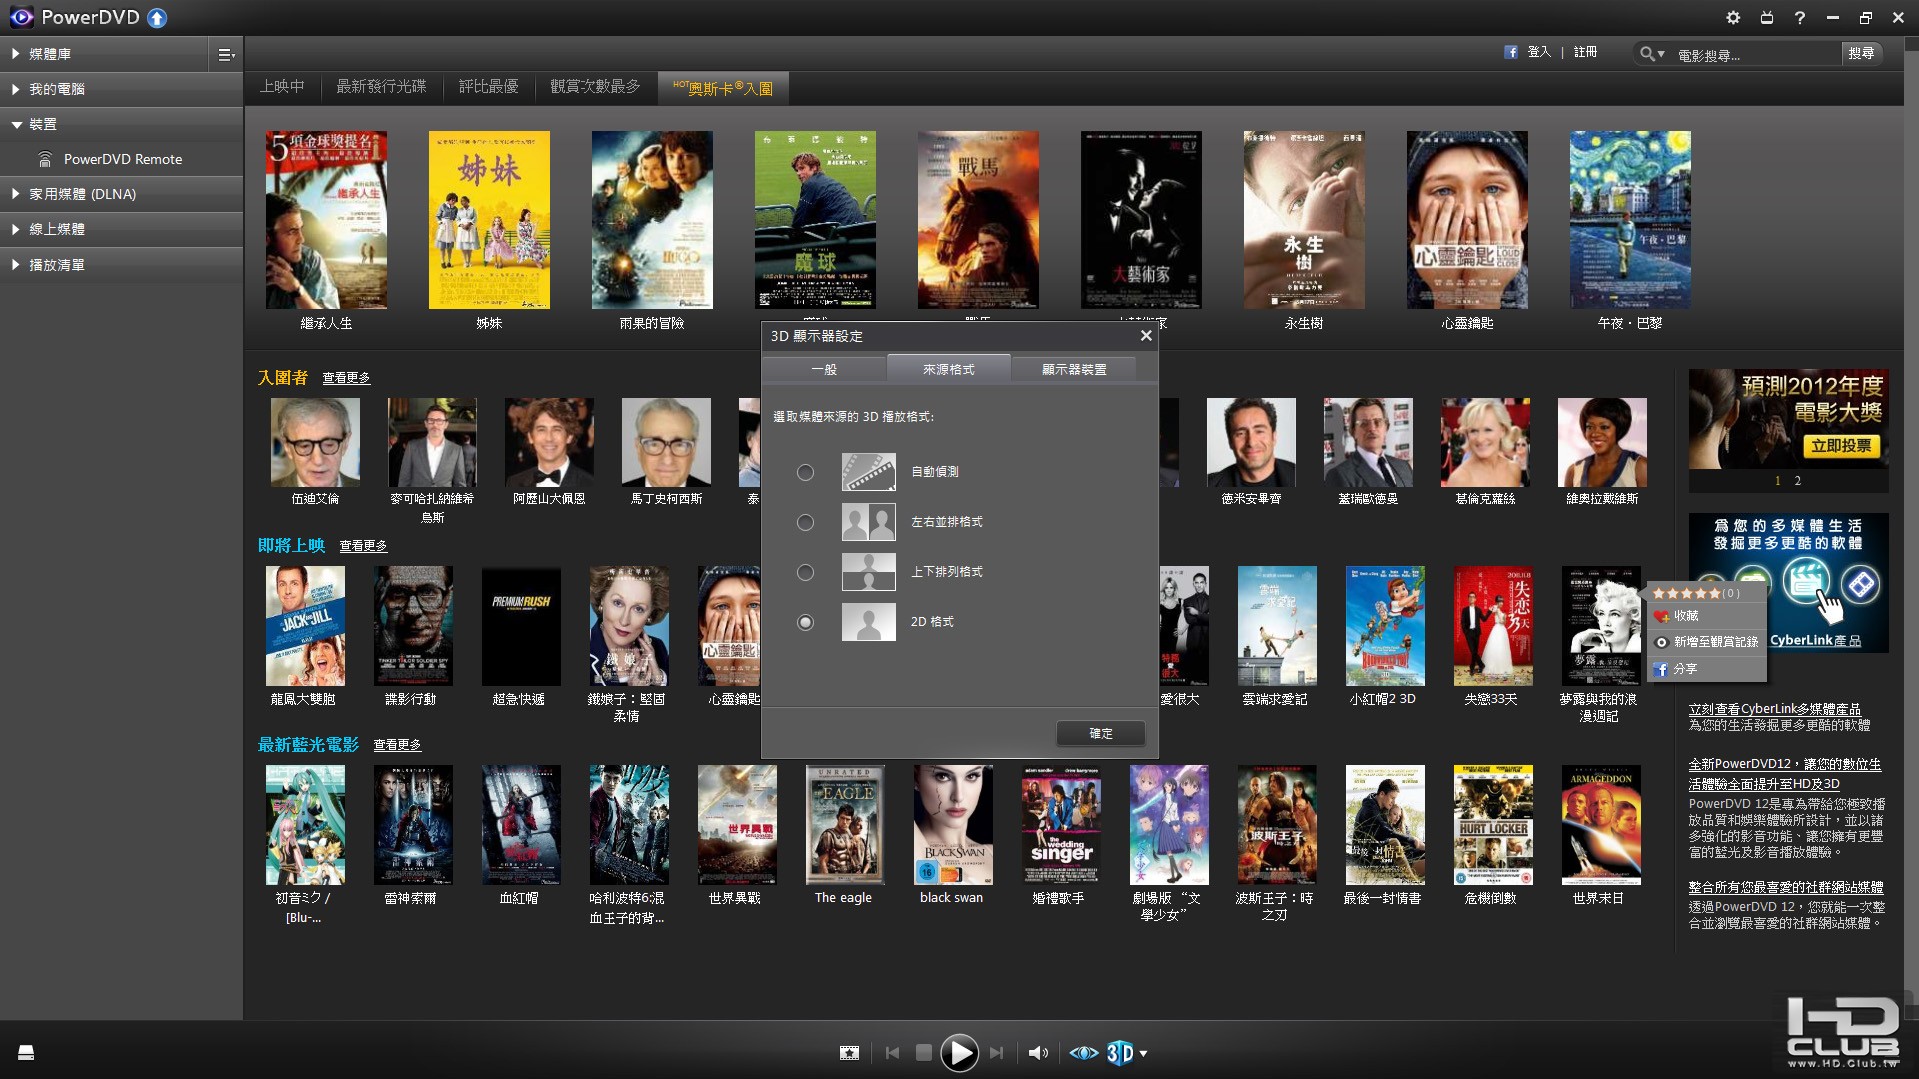Open the 上映中 tab
1919x1079 pixels.
click(282, 87)
